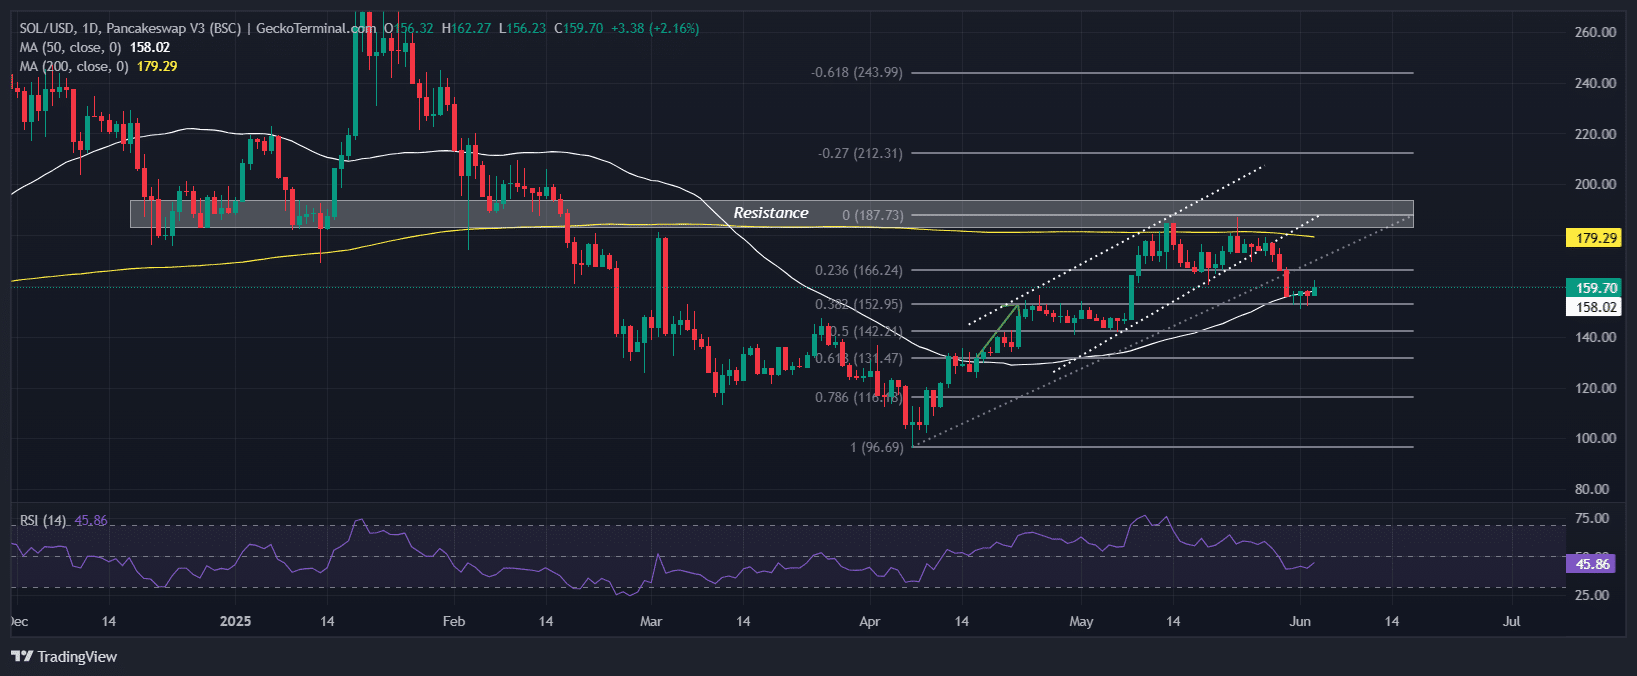Select the MA 200 indicator legend

[74, 66]
